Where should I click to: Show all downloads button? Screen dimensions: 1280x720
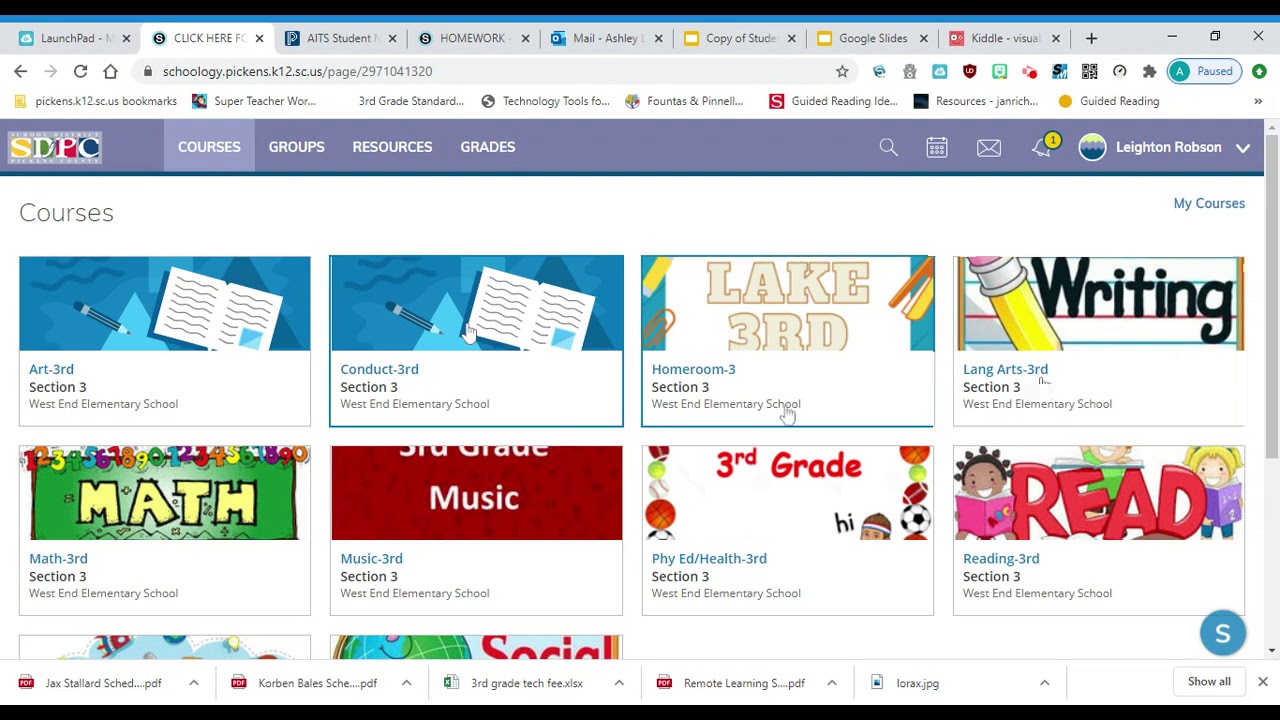(x=1209, y=682)
